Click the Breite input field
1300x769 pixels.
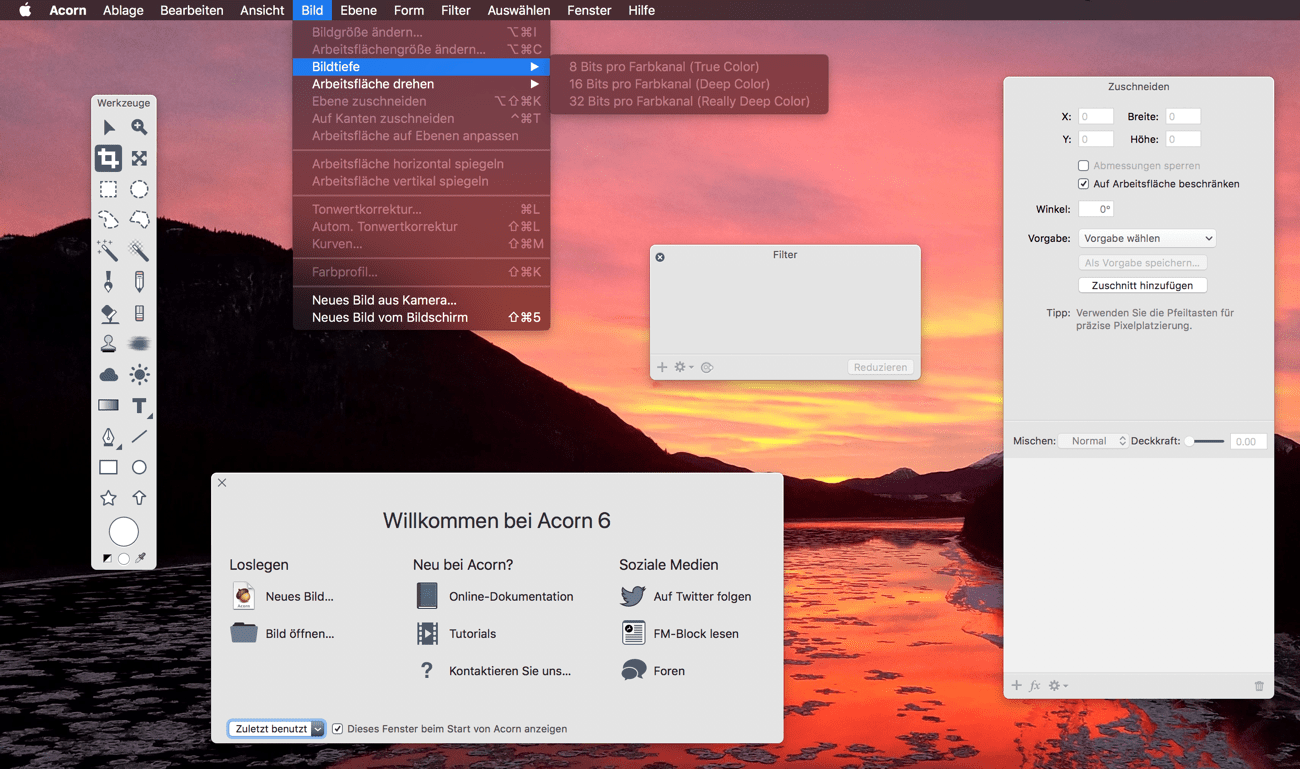[1183, 117]
